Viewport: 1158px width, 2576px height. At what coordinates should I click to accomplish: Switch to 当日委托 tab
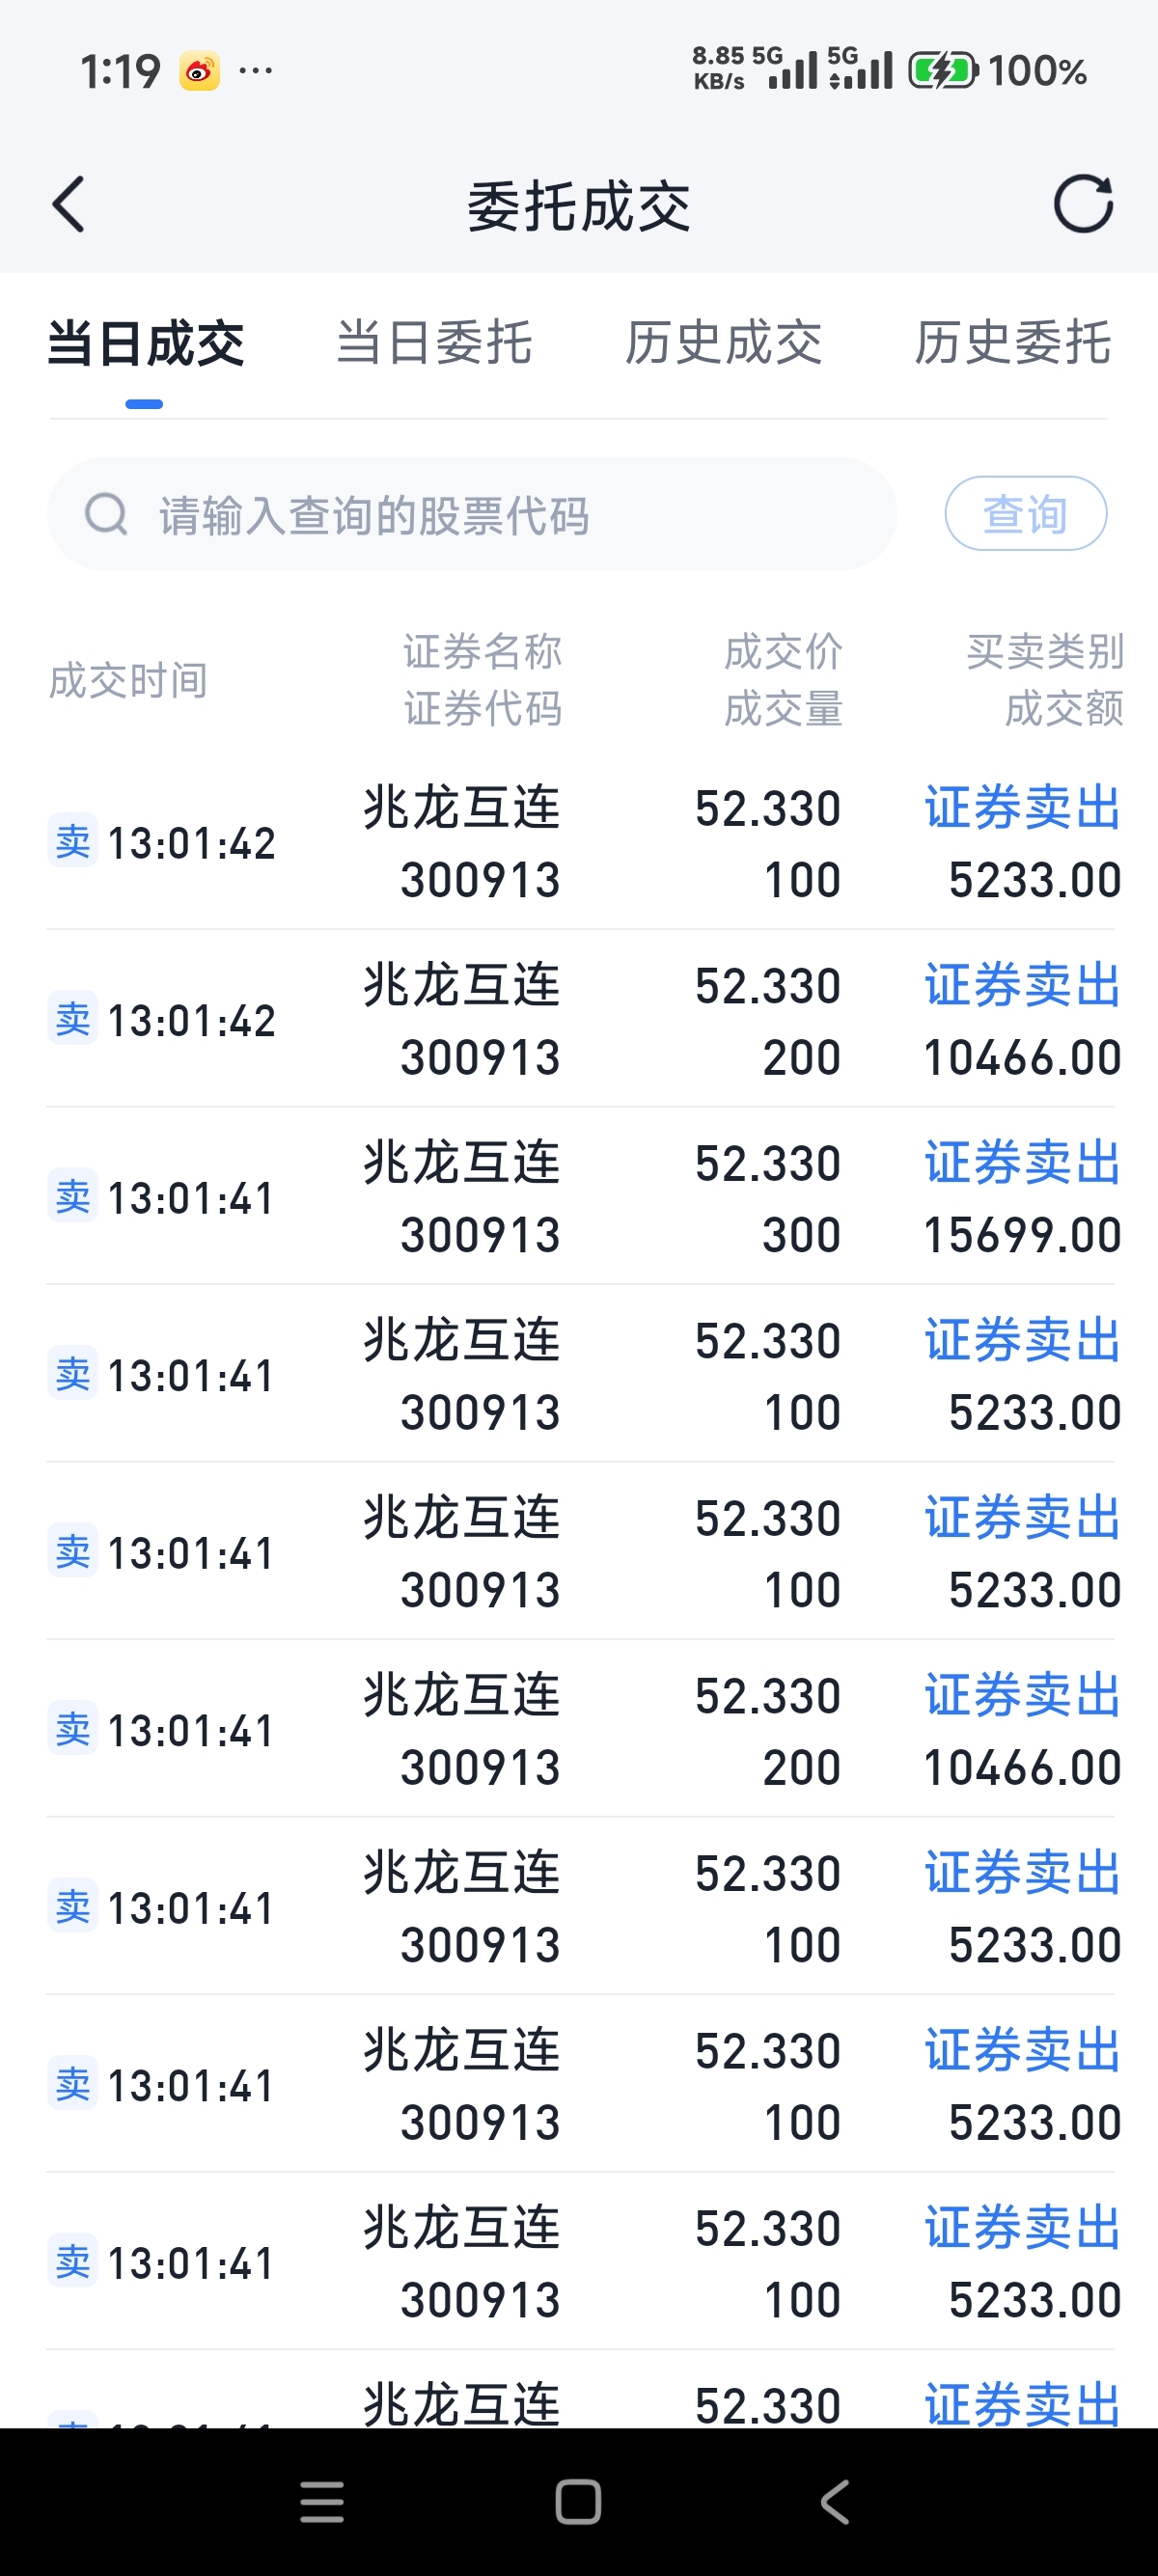click(x=434, y=343)
